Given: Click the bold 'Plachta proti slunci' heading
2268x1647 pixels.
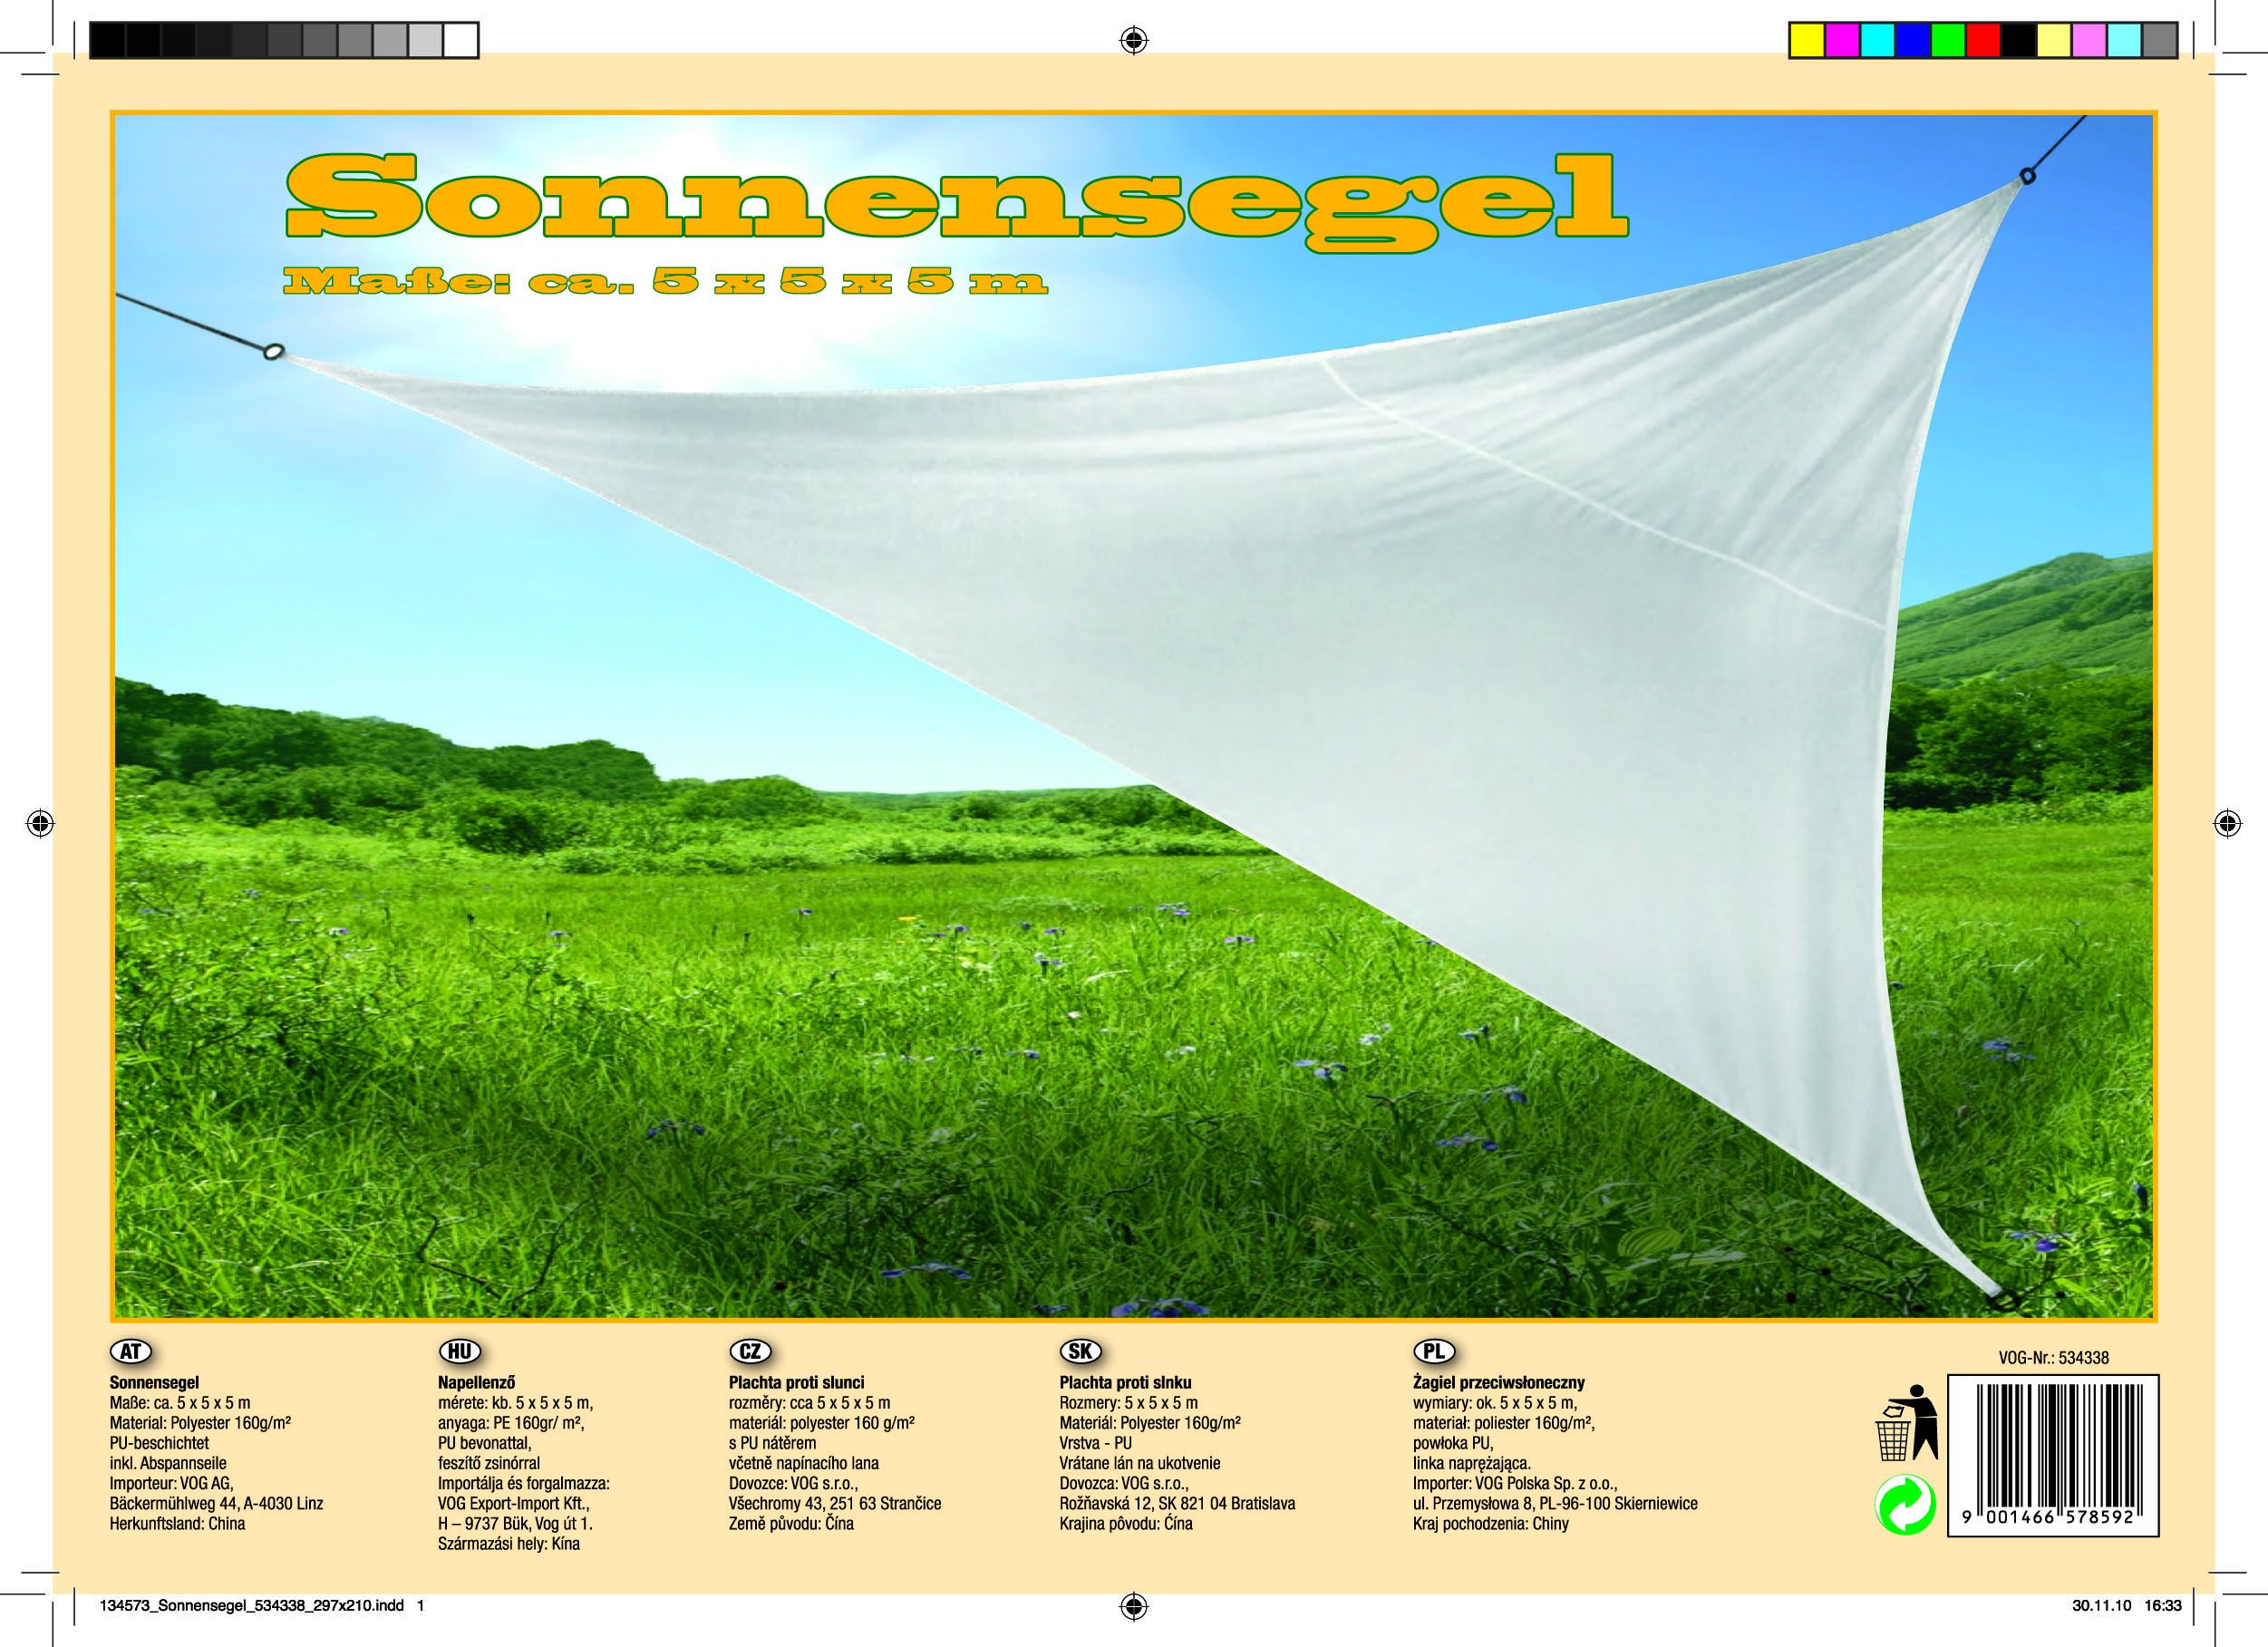Looking at the screenshot, I should coord(797,1383).
